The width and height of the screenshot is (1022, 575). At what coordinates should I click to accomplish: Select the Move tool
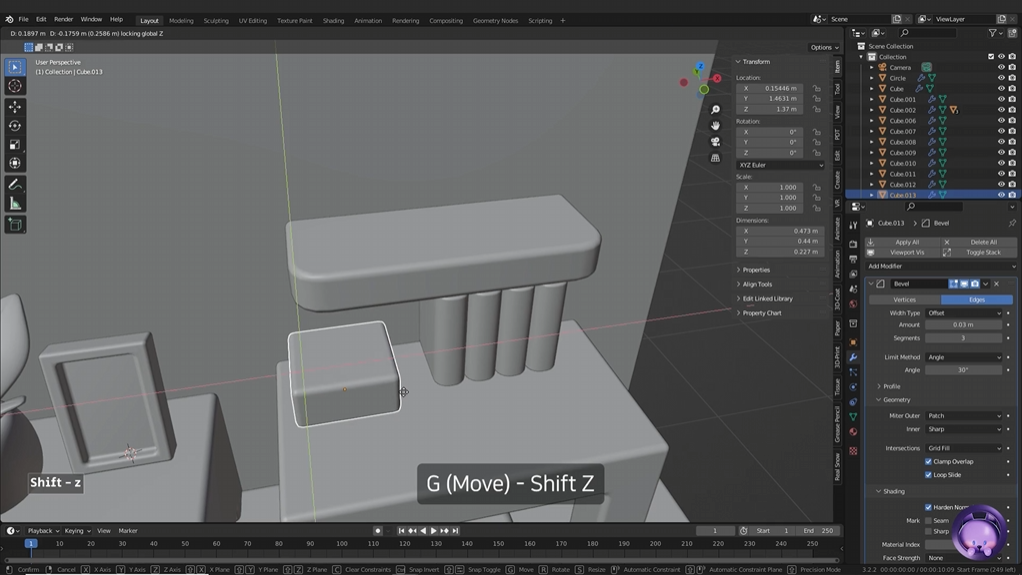15,107
